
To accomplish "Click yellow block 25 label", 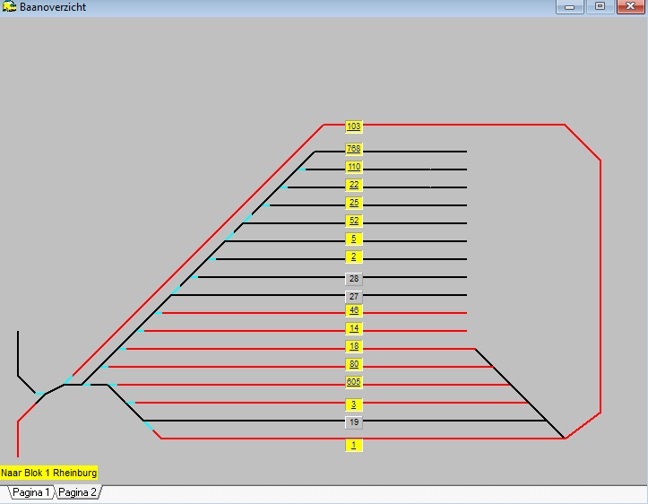I will point(353,203).
